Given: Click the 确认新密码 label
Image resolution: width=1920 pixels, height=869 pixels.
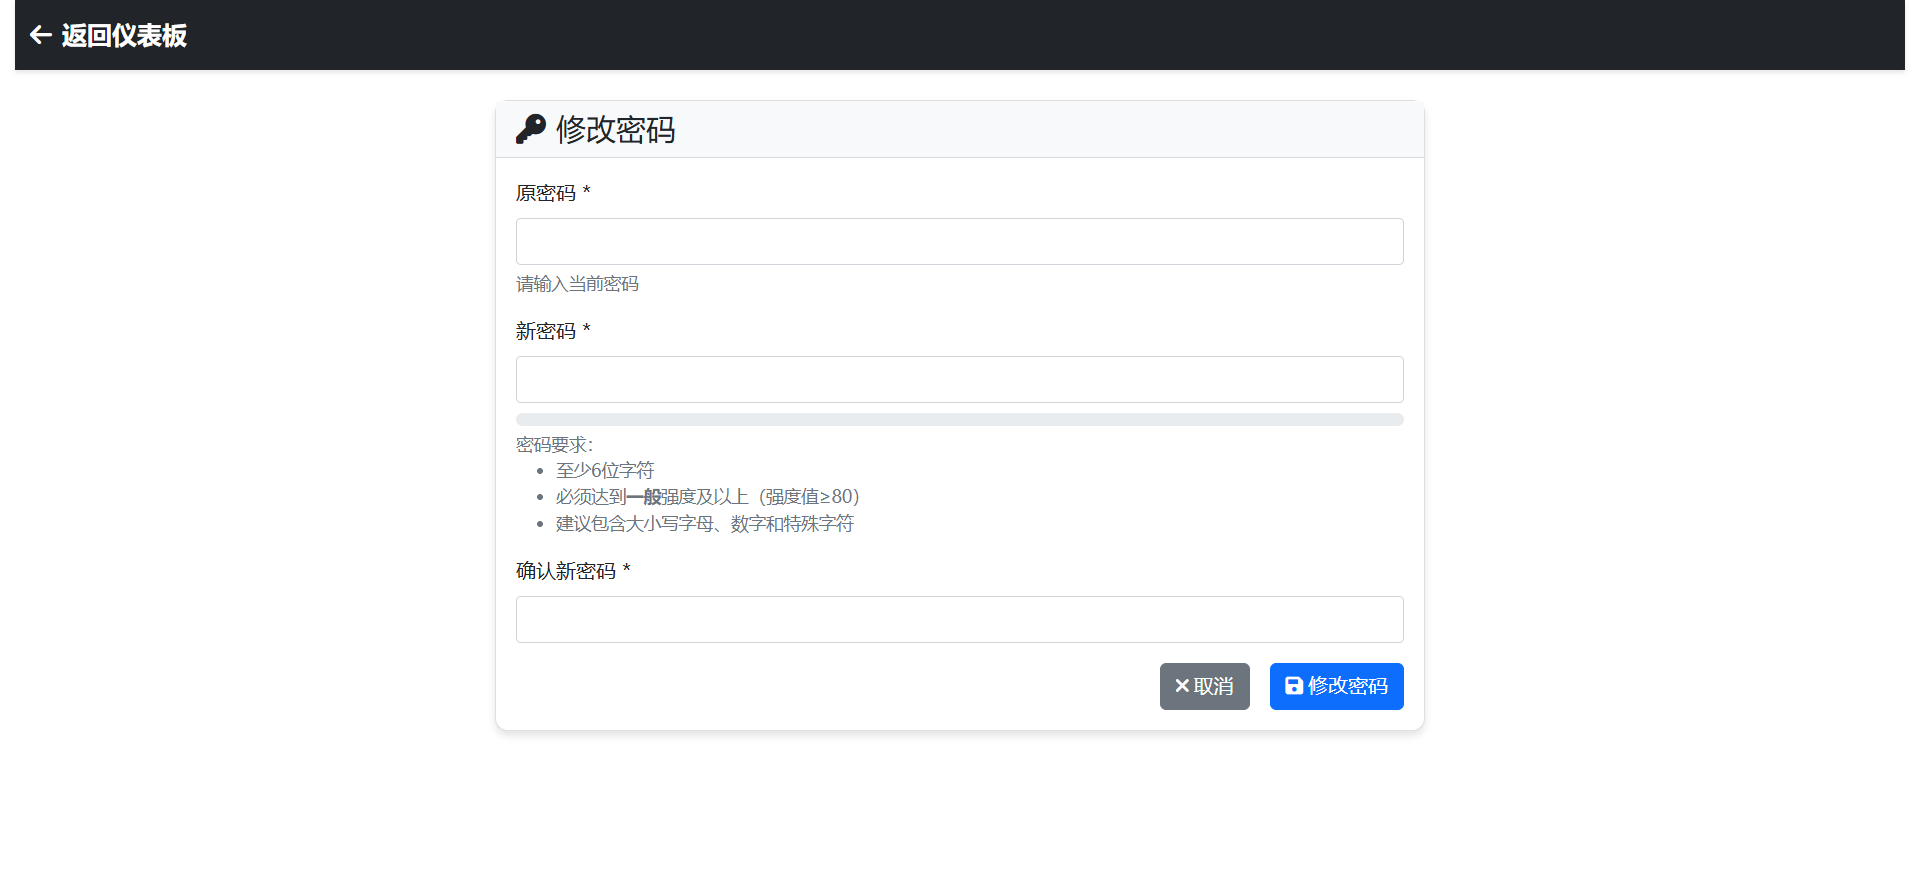Looking at the screenshot, I should click(573, 571).
